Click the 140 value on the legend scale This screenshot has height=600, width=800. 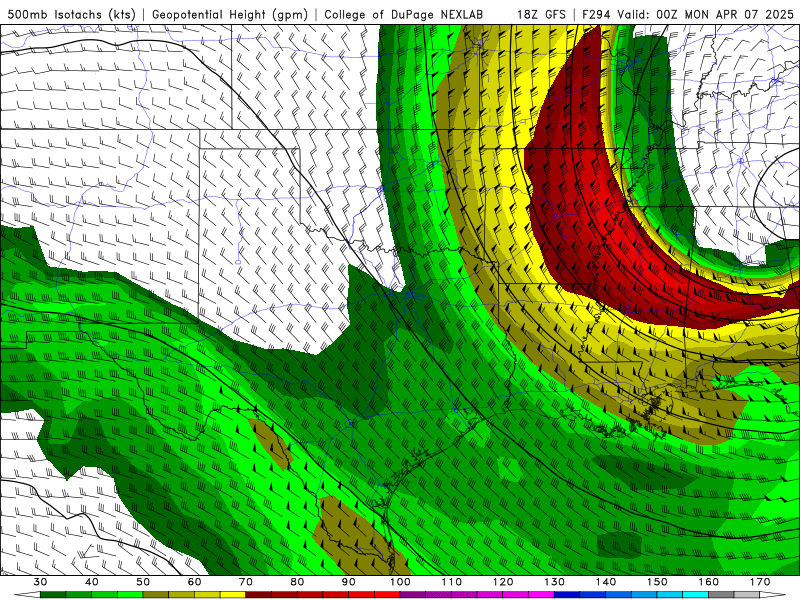pos(606,582)
